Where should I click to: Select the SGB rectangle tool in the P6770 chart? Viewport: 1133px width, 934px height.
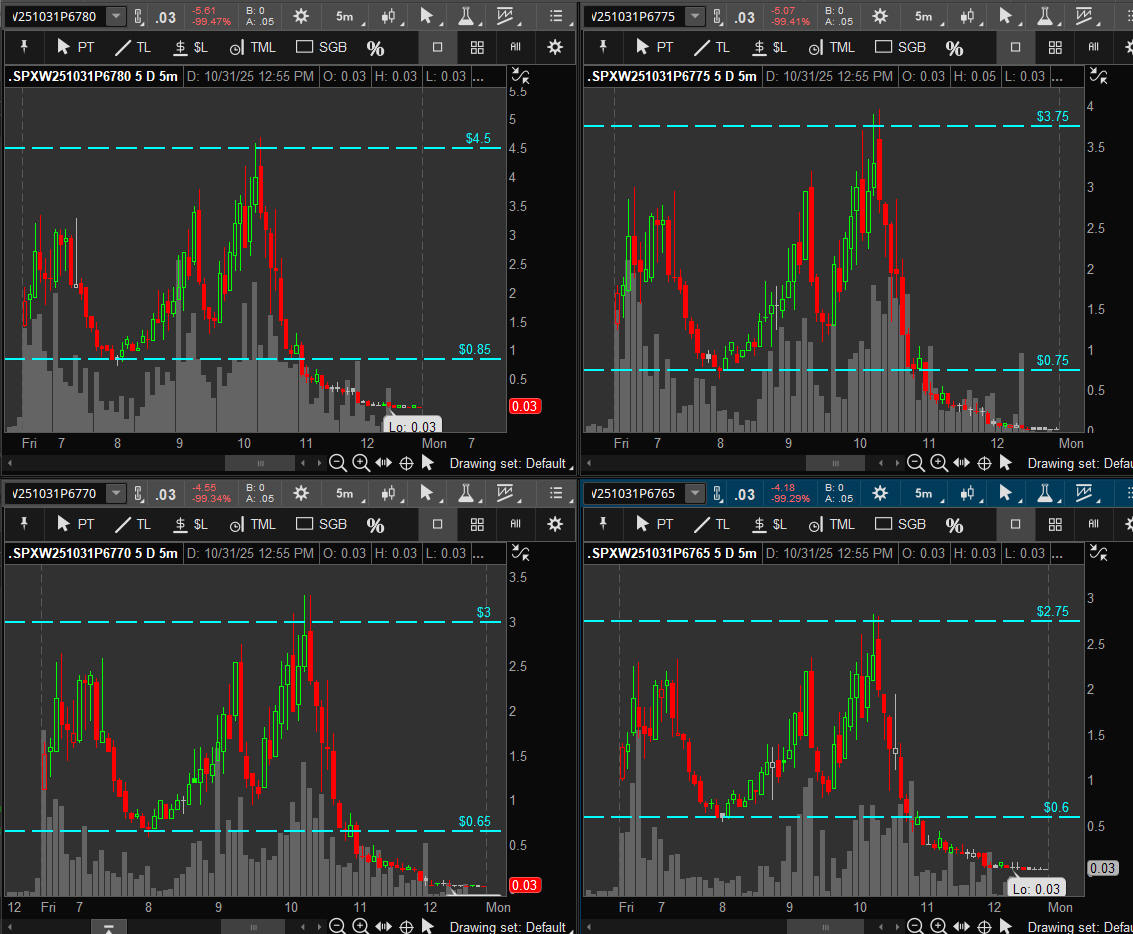click(x=322, y=524)
